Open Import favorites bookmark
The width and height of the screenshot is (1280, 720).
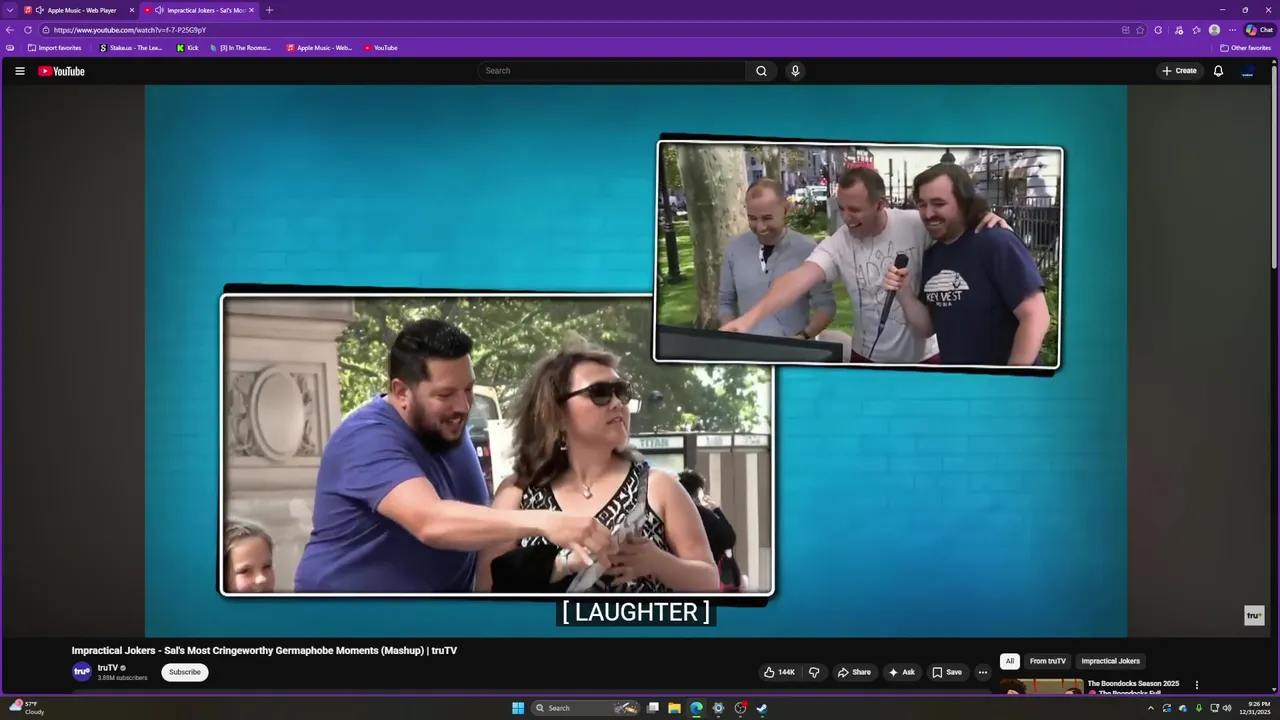coord(55,48)
